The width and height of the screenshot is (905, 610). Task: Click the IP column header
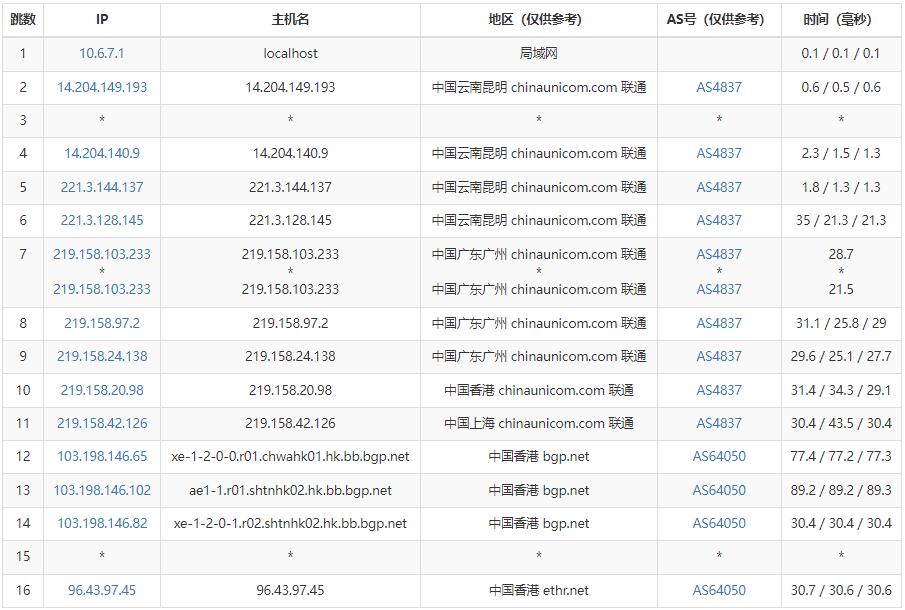tap(102, 20)
